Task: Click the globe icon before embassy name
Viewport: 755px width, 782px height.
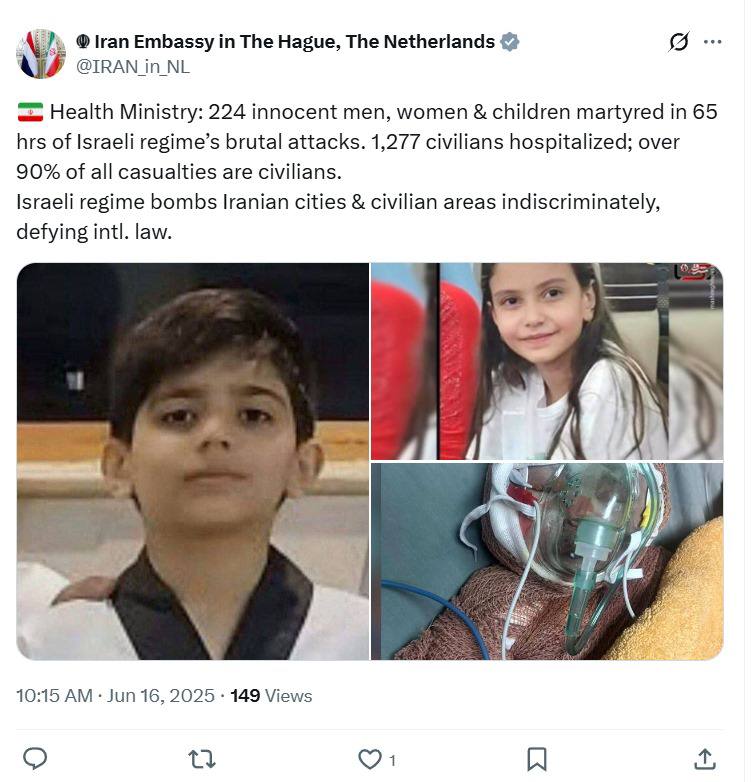Action: (83, 42)
